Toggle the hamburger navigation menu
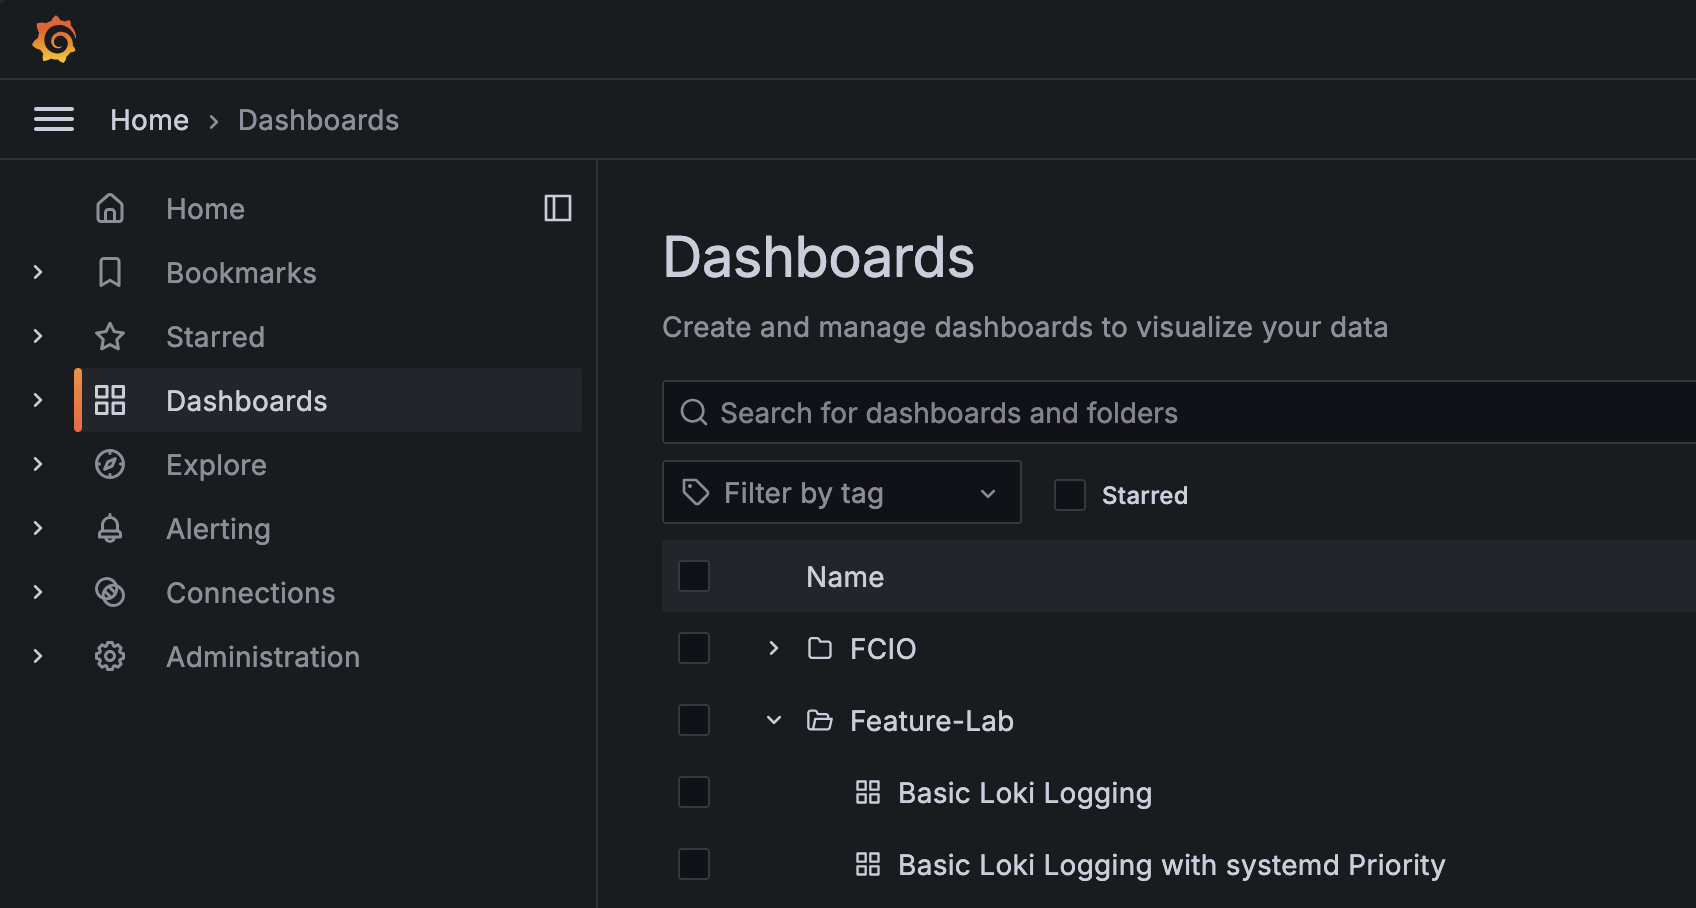The height and width of the screenshot is (908, 1696). click(x=54, y=120)
